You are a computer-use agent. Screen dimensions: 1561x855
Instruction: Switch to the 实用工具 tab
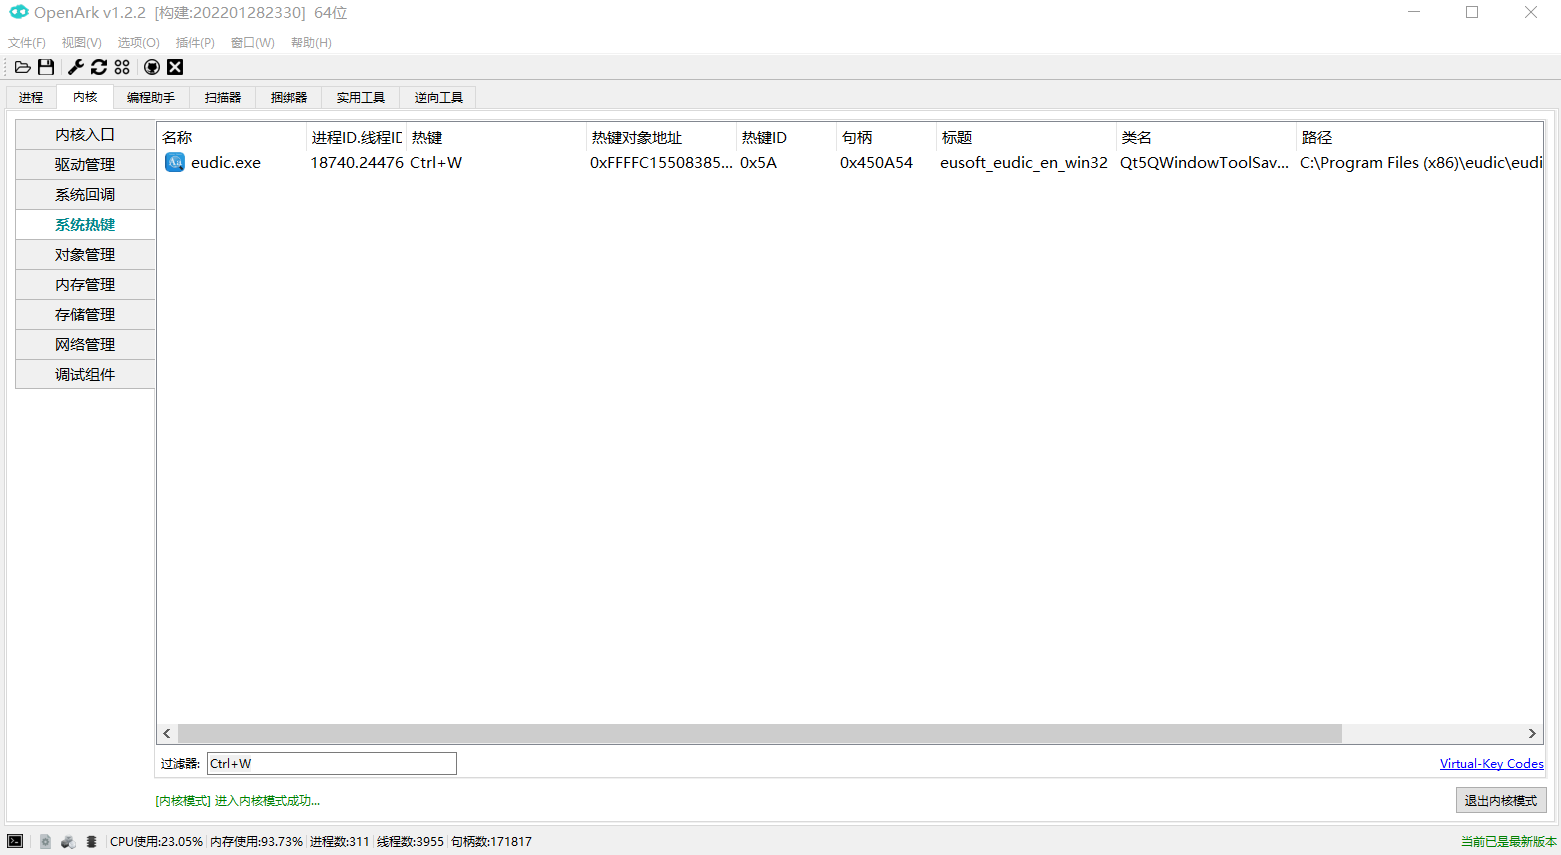[361, 97]
